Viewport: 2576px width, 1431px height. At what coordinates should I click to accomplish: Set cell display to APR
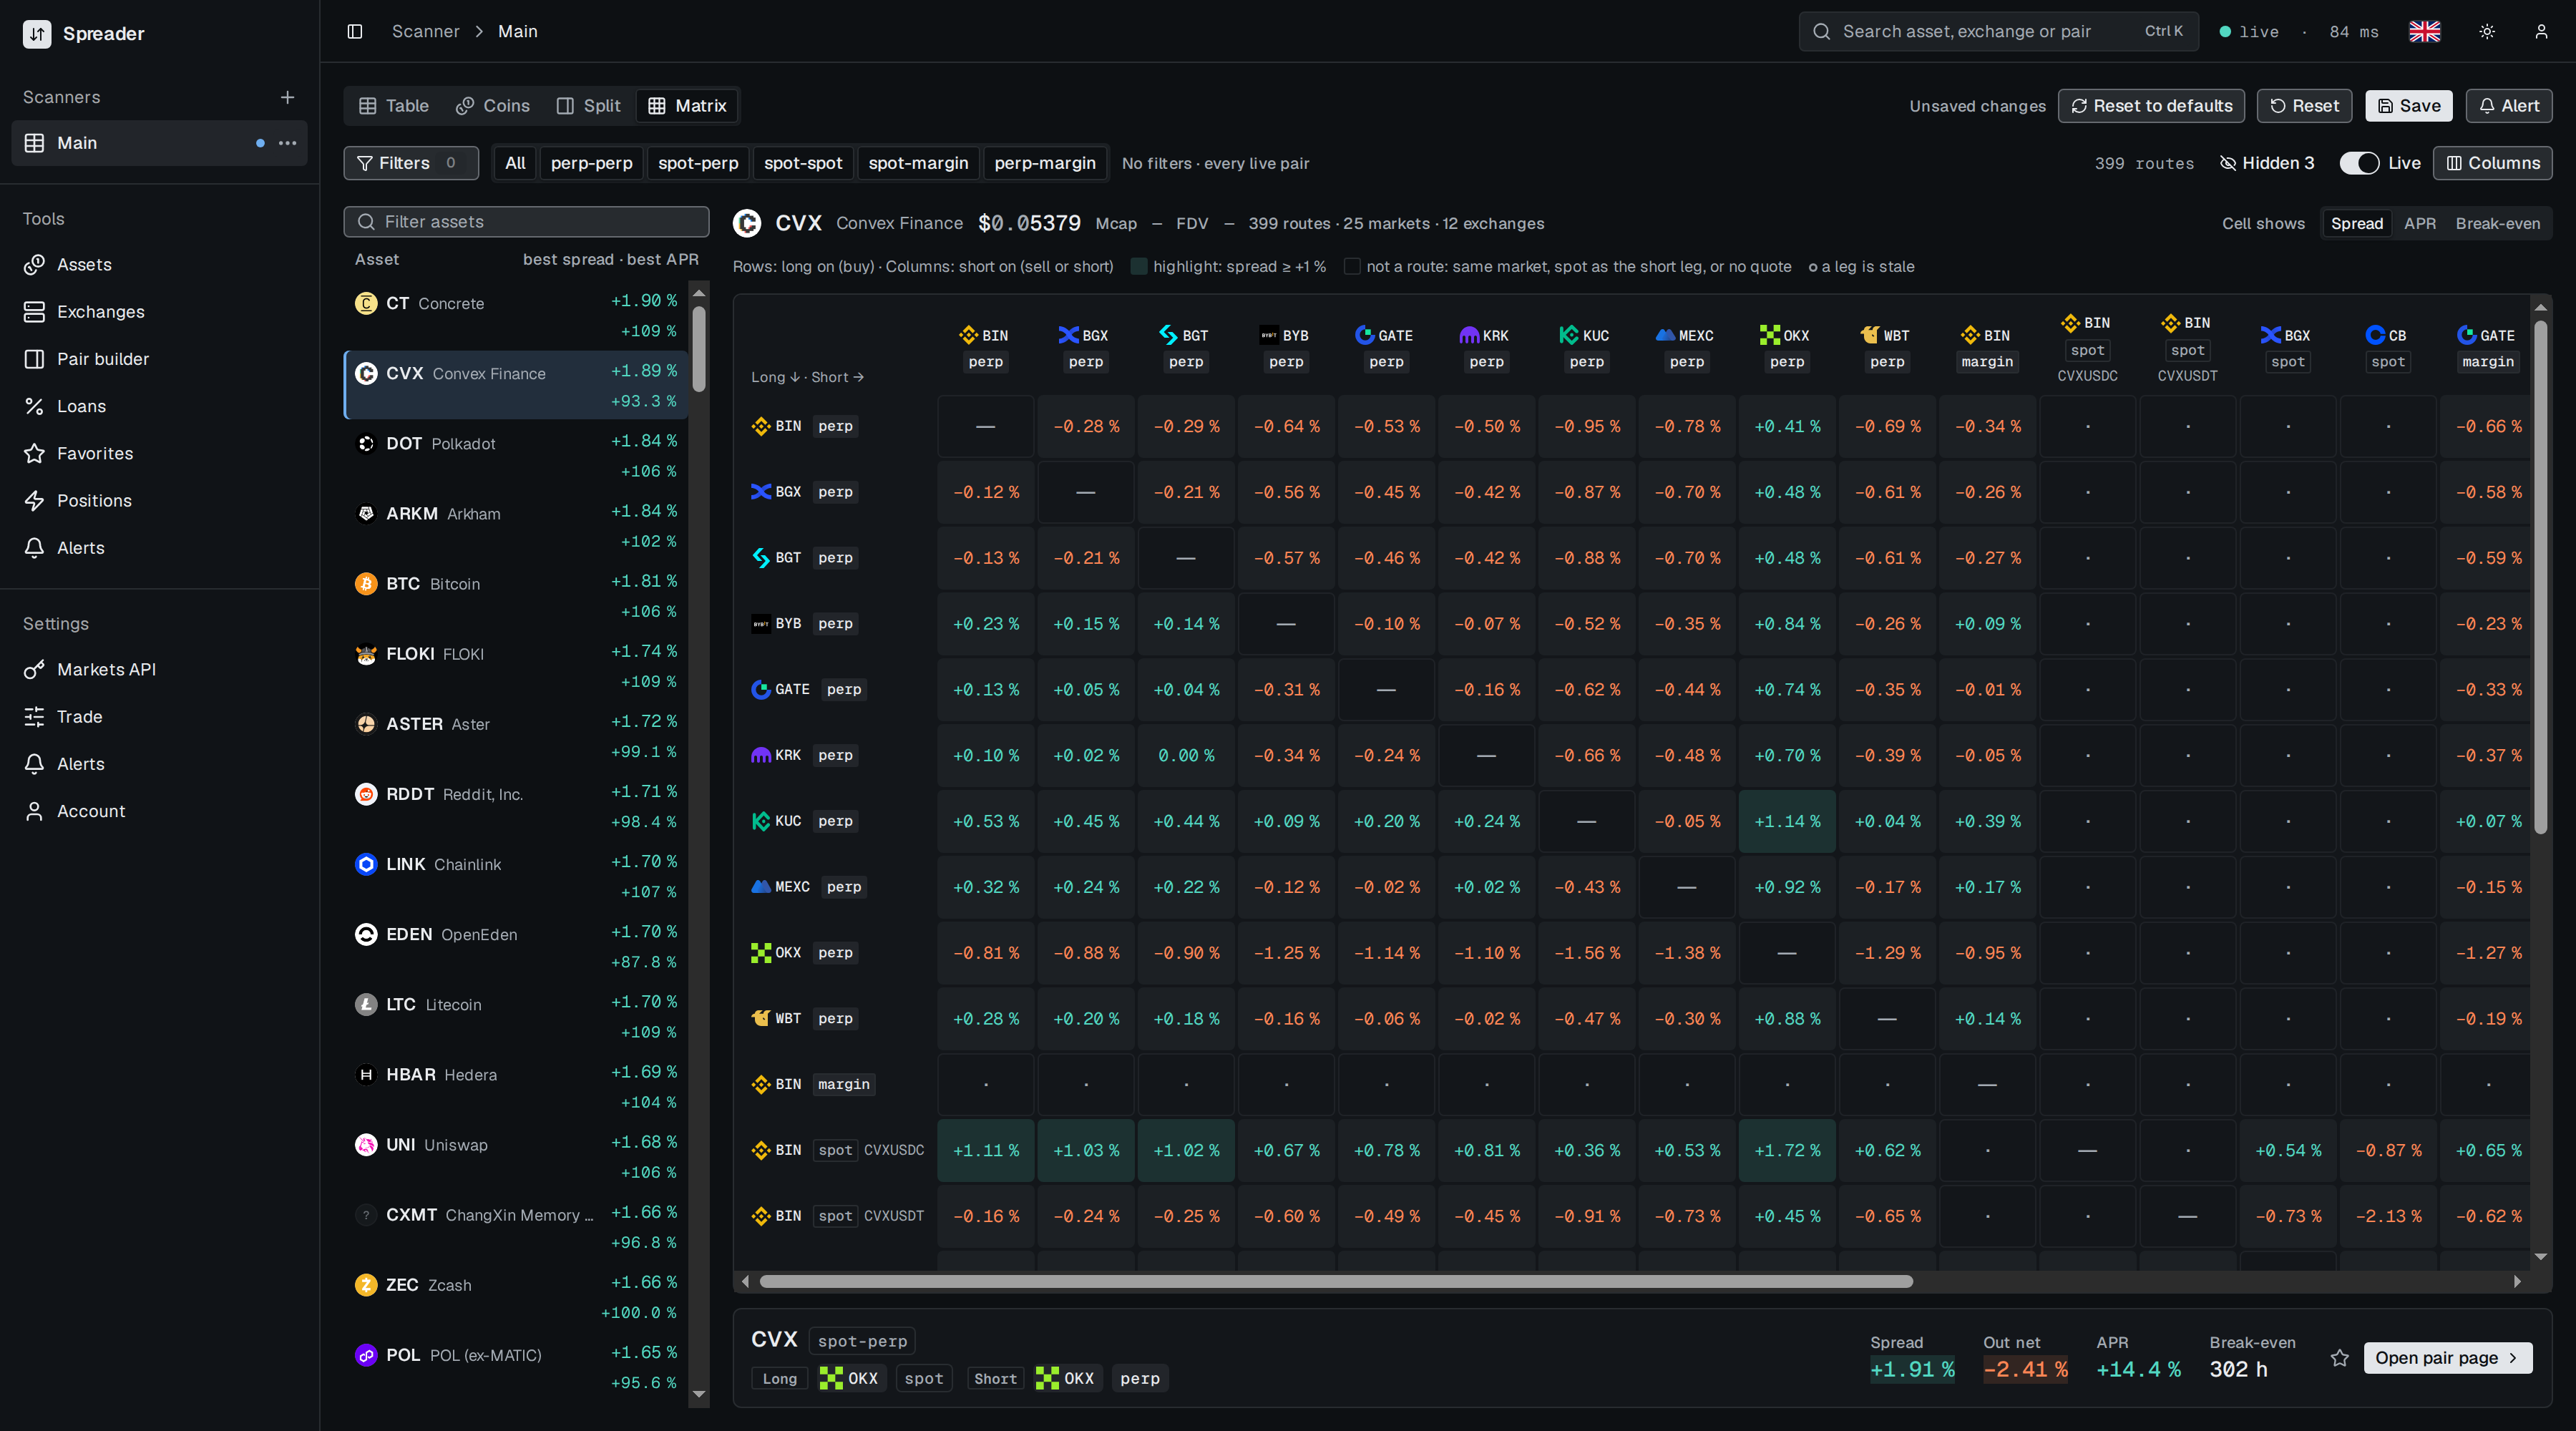click(x=2419, y=223)
